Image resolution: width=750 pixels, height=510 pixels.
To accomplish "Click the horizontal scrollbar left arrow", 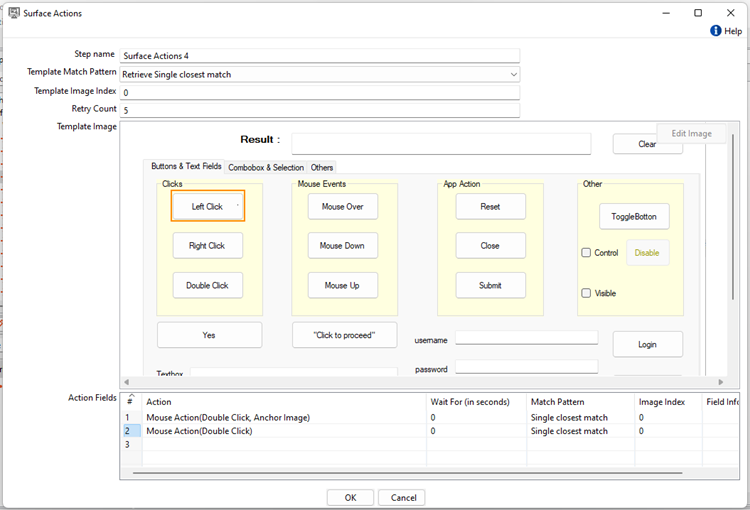I will (126, 382).
